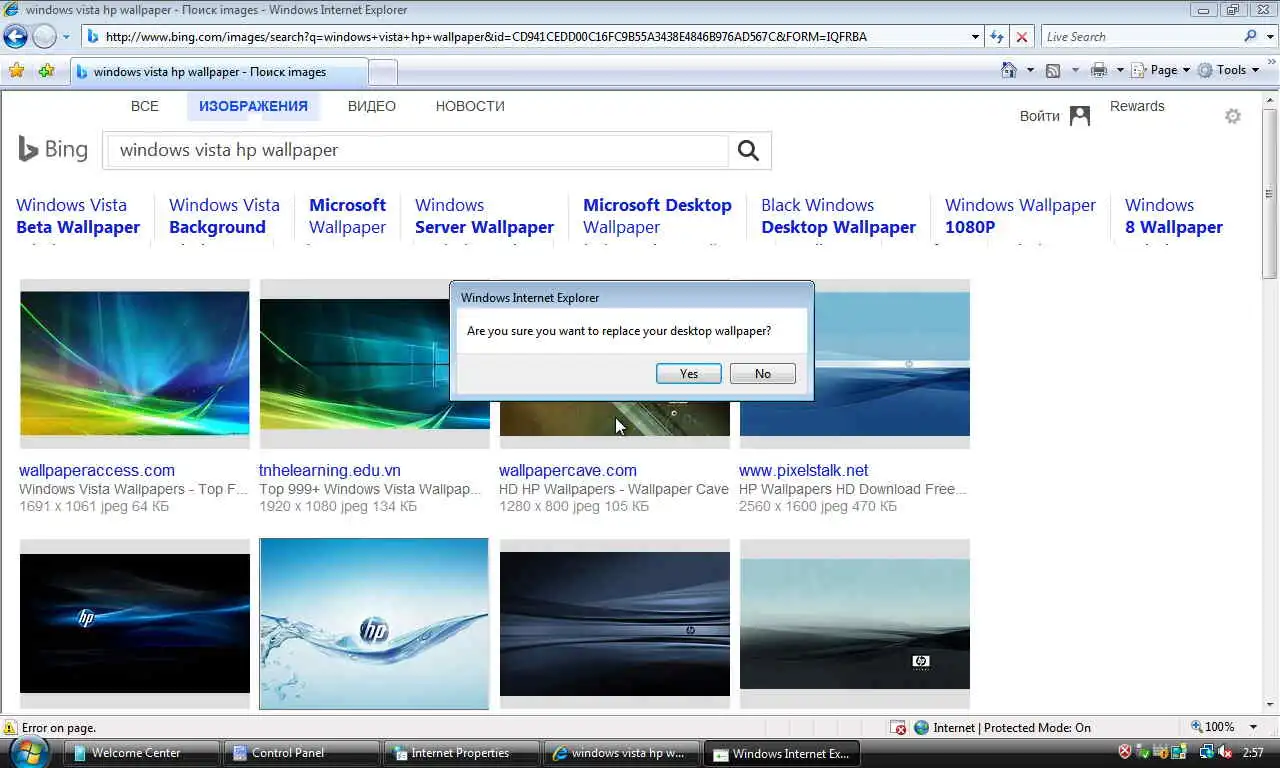Switch to Internet Properties taskbar button
Screen dimensions: 1280x768
[x=462, y=753]
